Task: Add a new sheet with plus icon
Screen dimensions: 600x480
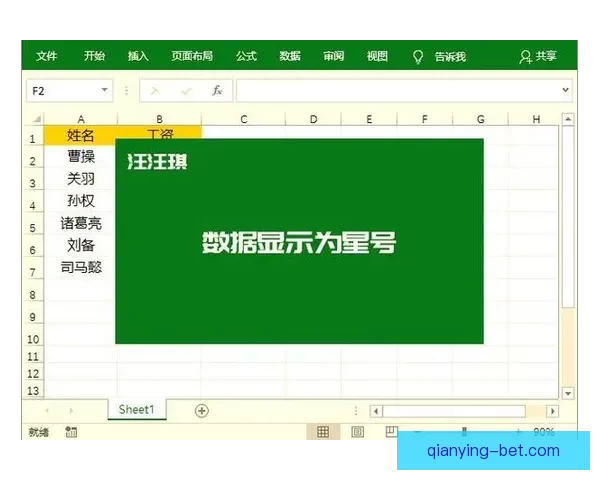Action: click(202, 411)
